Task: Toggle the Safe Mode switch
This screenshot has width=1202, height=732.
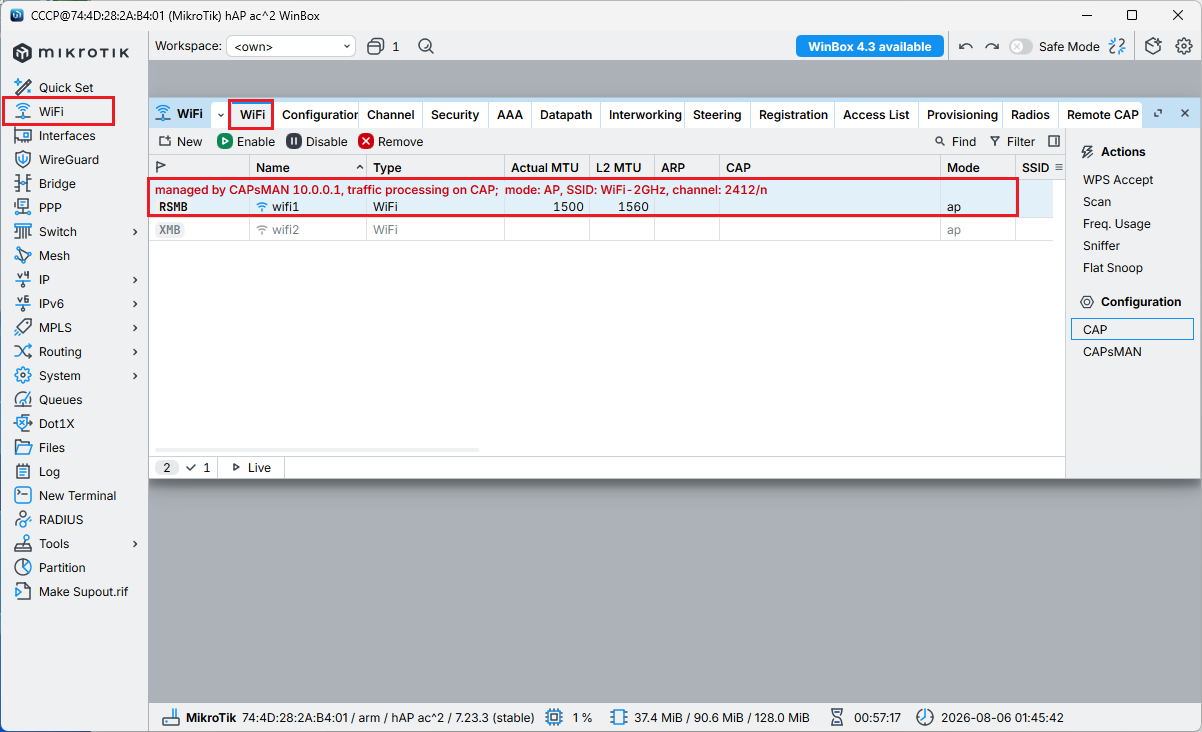Action: (x=1020, y=46)
